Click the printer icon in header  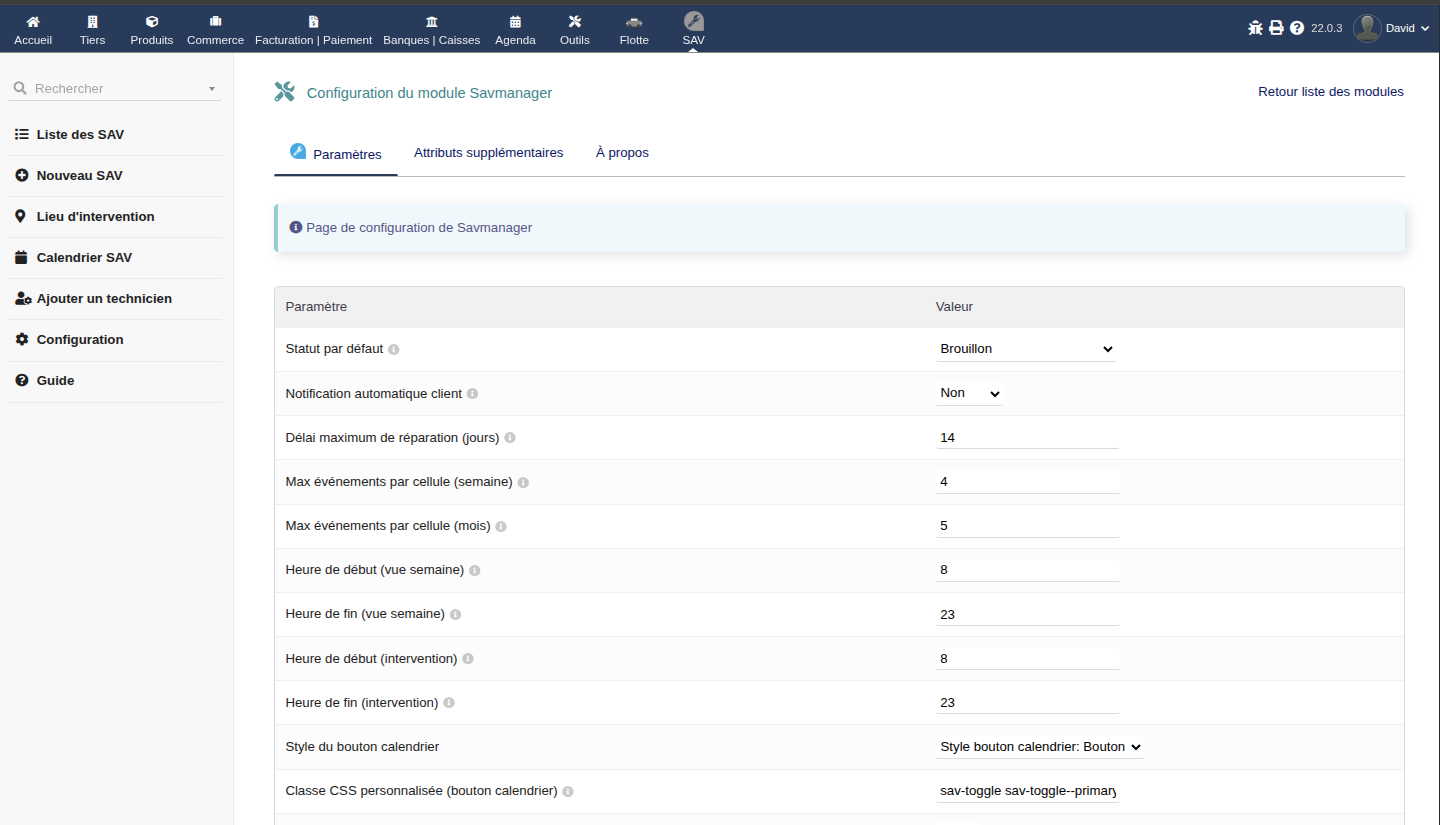pos(1276,28)
